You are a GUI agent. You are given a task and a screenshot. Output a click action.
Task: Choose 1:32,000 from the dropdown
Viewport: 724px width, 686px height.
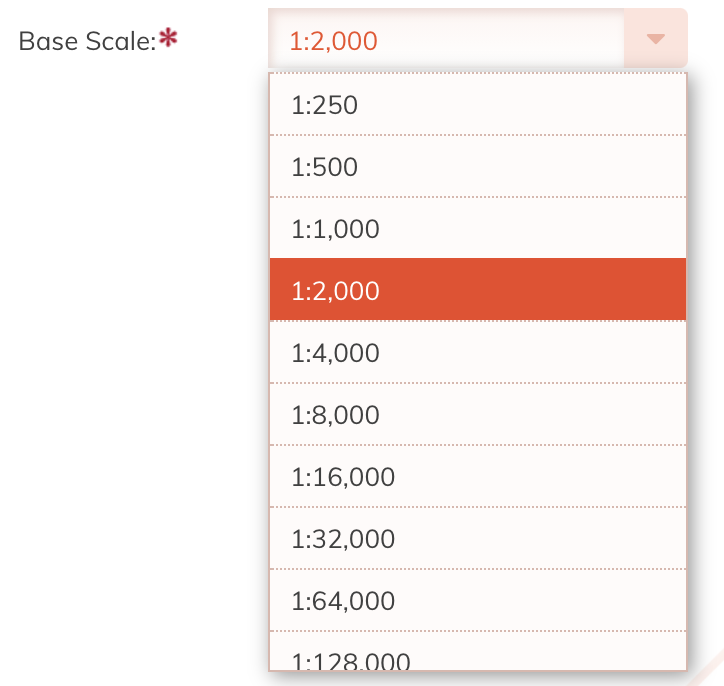click(477, 538)
